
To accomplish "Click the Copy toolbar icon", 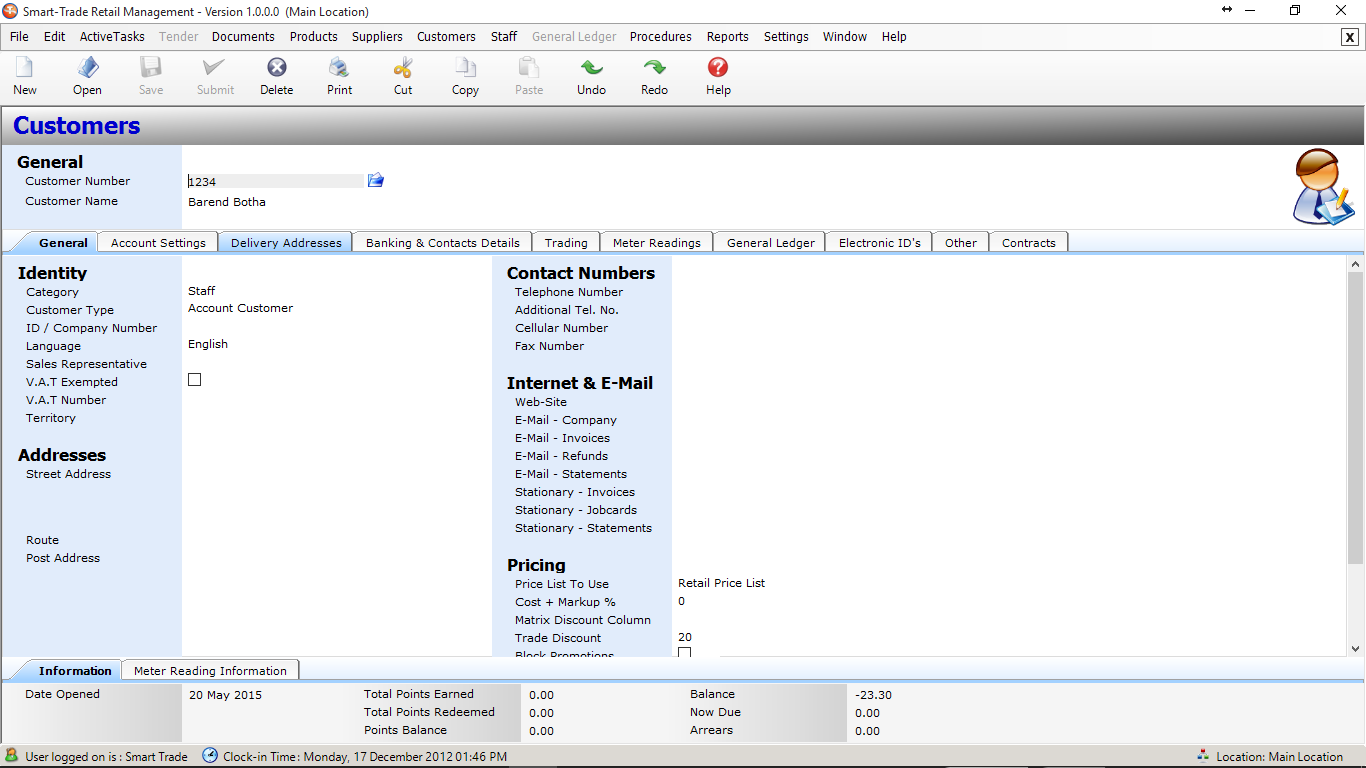I will pos(465,68).
